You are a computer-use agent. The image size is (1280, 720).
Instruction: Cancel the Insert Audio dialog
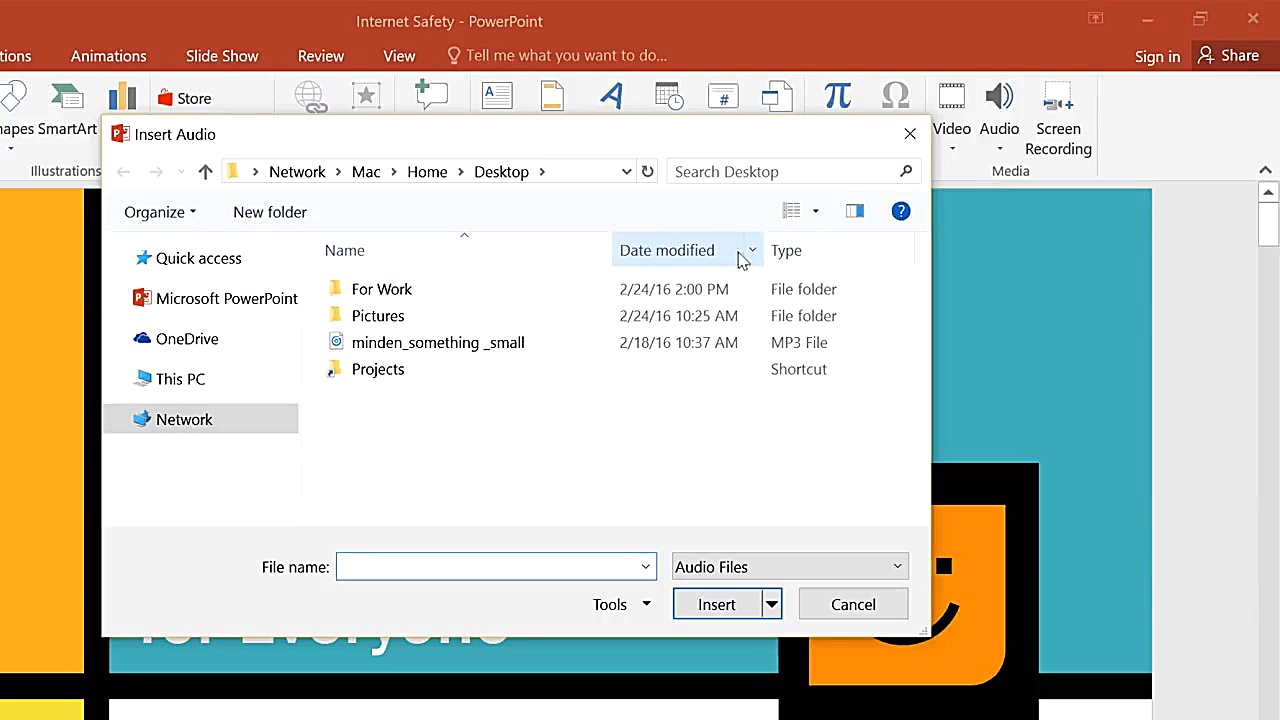853,604
